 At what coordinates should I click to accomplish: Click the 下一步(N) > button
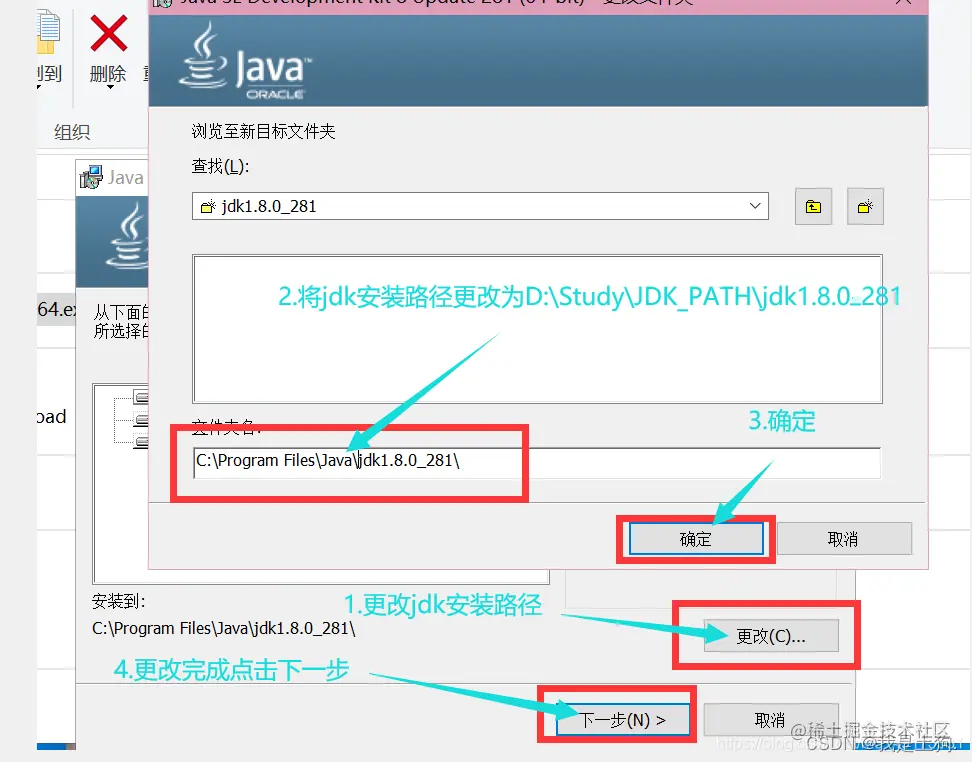point(622,720)
